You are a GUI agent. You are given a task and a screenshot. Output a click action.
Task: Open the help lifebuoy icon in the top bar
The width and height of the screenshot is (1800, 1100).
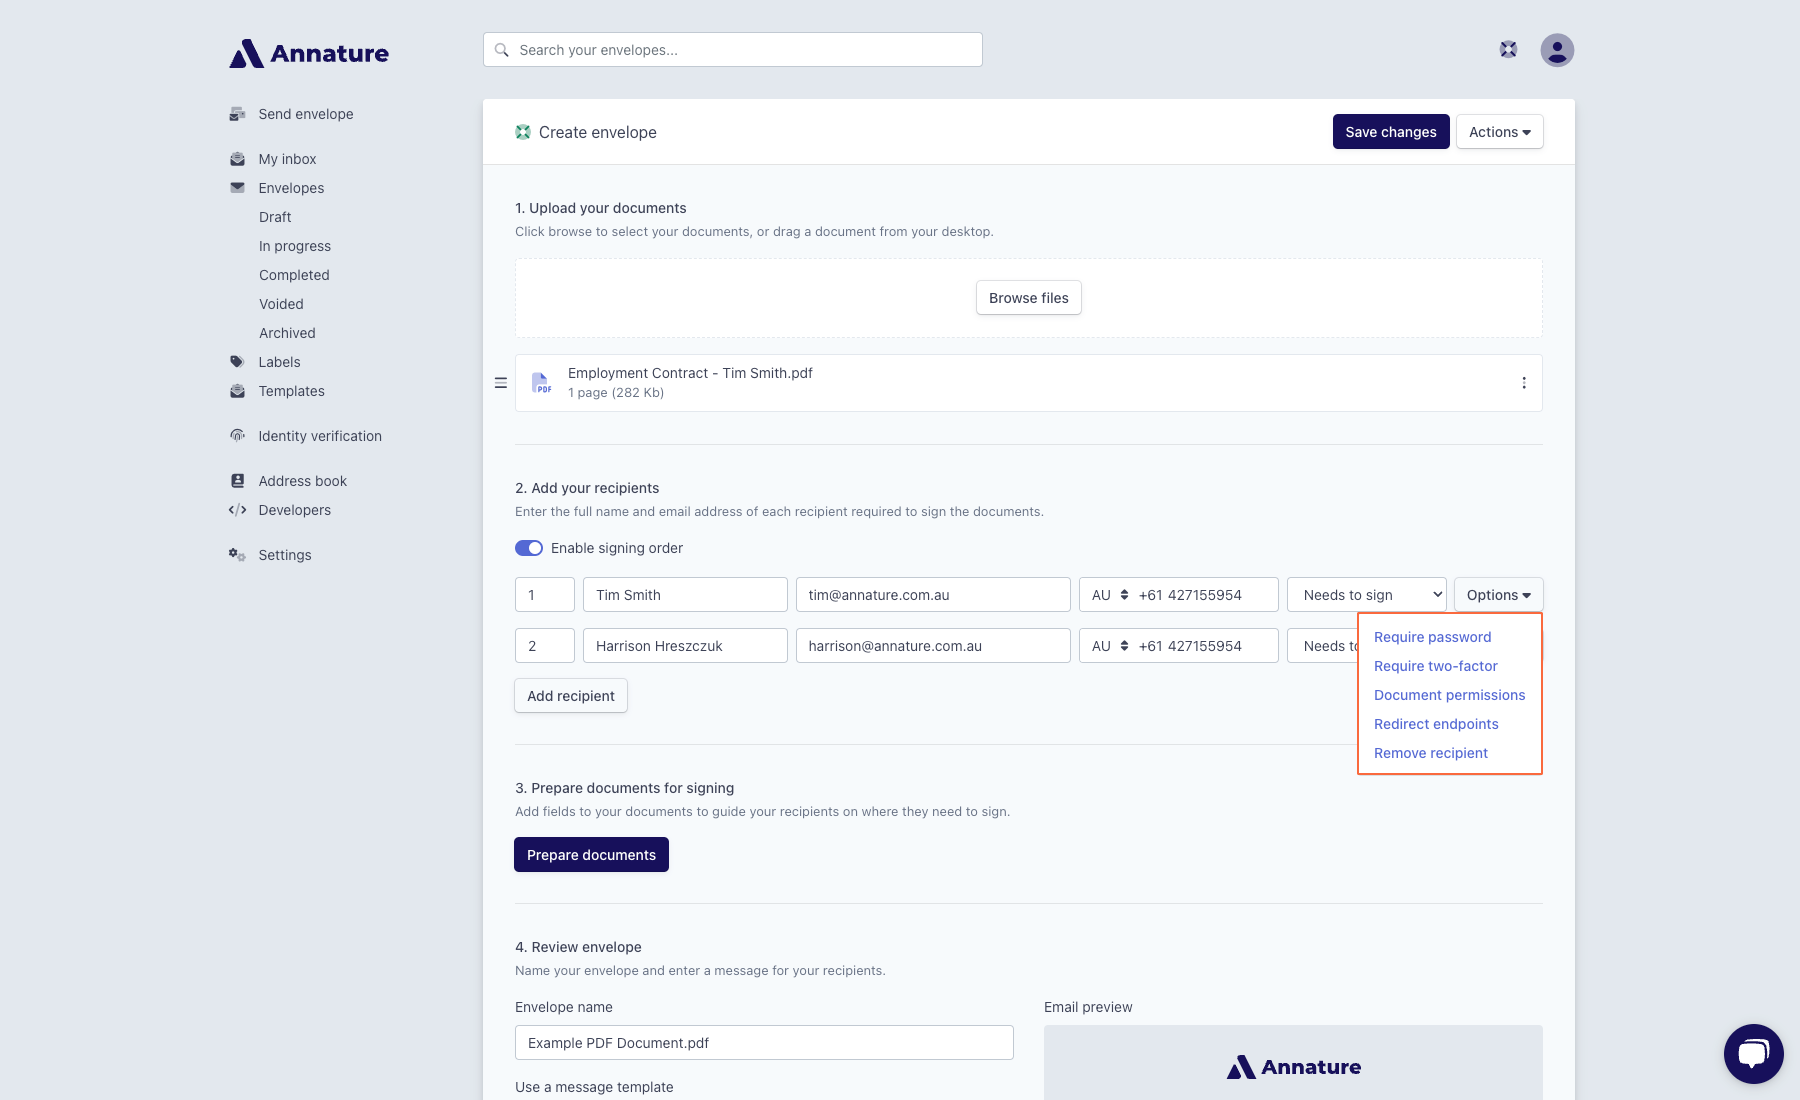(x=1508, y=49)
